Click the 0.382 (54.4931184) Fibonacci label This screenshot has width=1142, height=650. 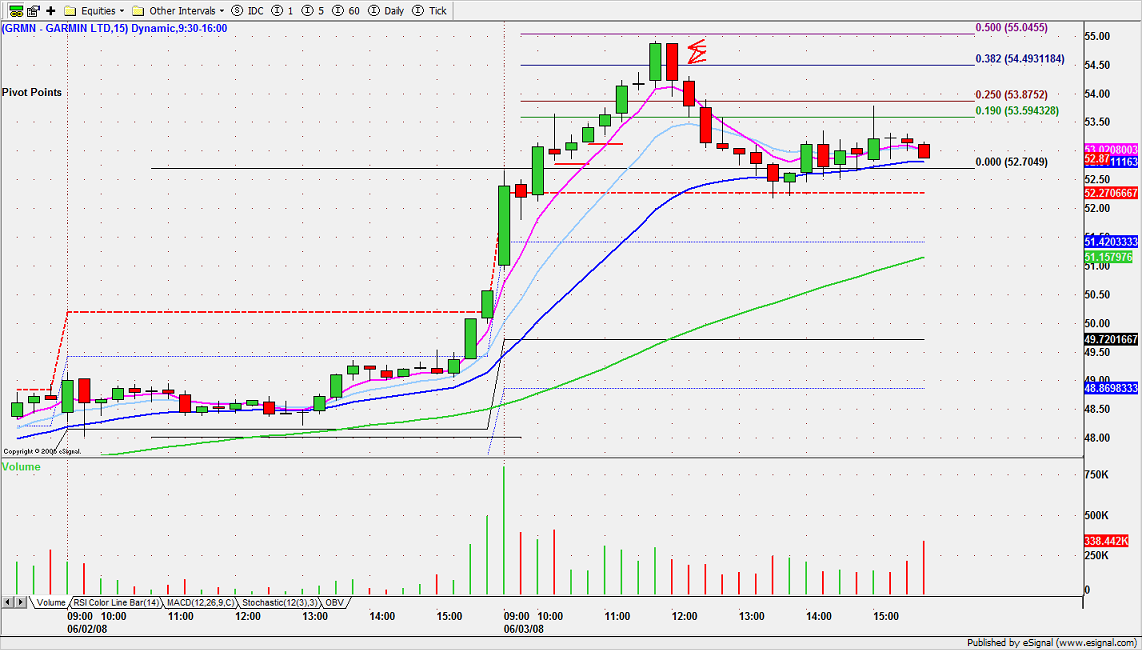coord(1020,60)
